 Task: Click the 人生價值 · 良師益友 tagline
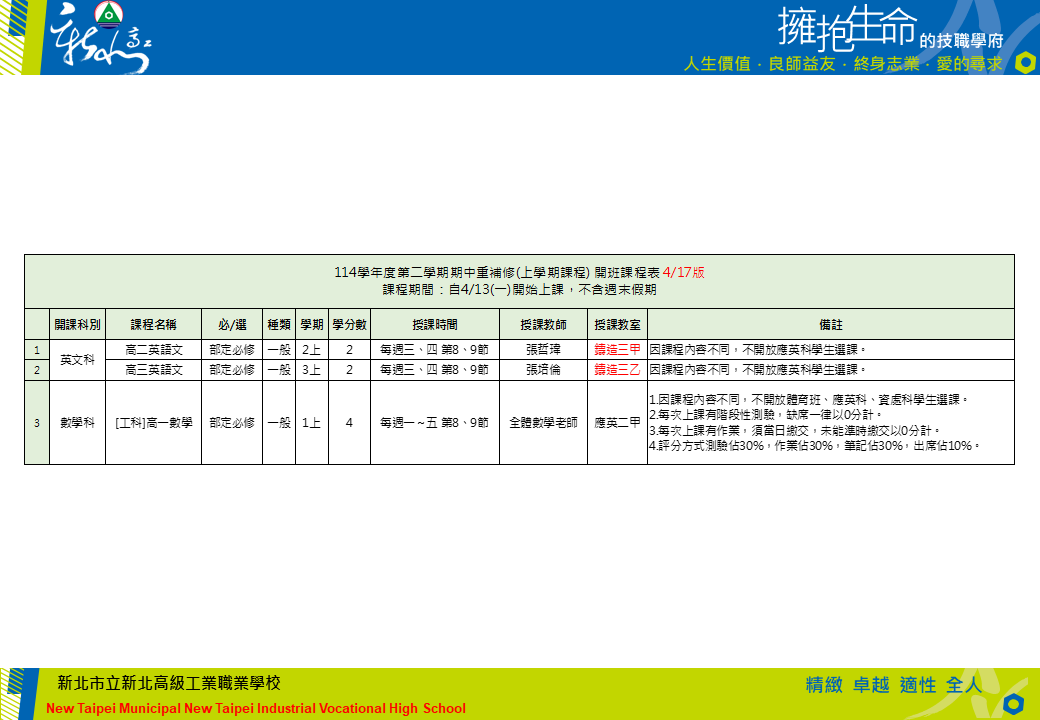coord(843,64)
